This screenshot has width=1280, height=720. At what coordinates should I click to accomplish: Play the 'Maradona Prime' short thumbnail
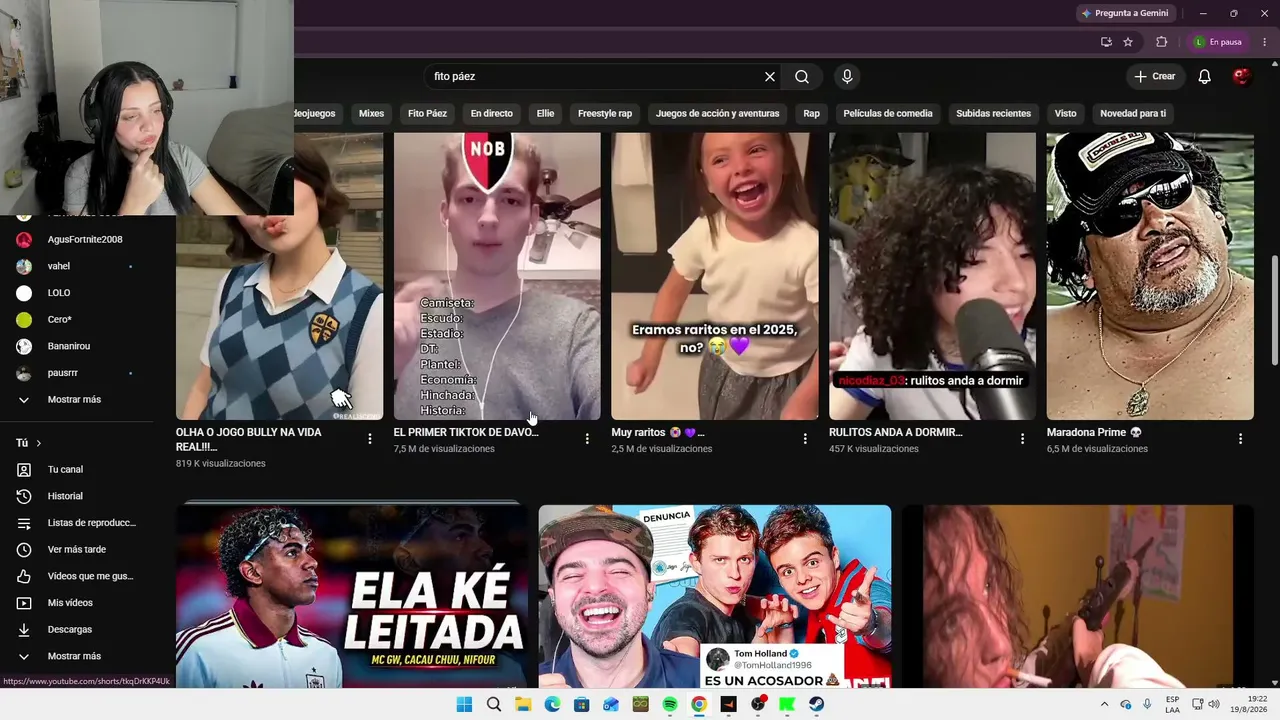tap(1150, 276)
